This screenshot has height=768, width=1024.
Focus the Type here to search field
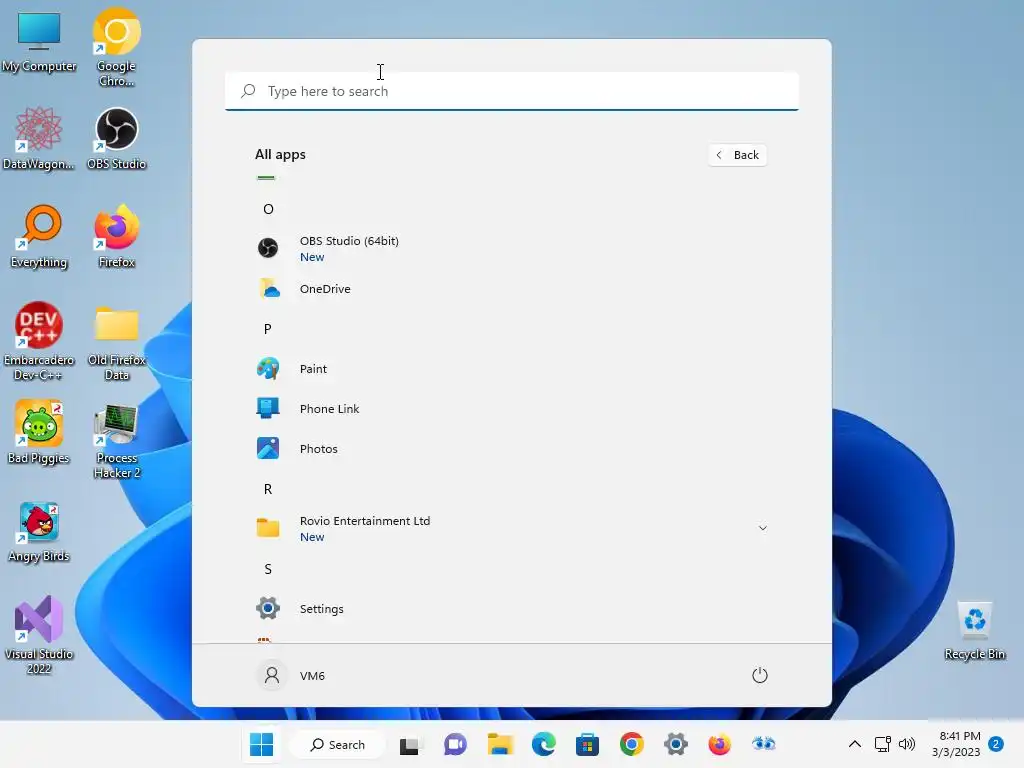pos(511,91)
